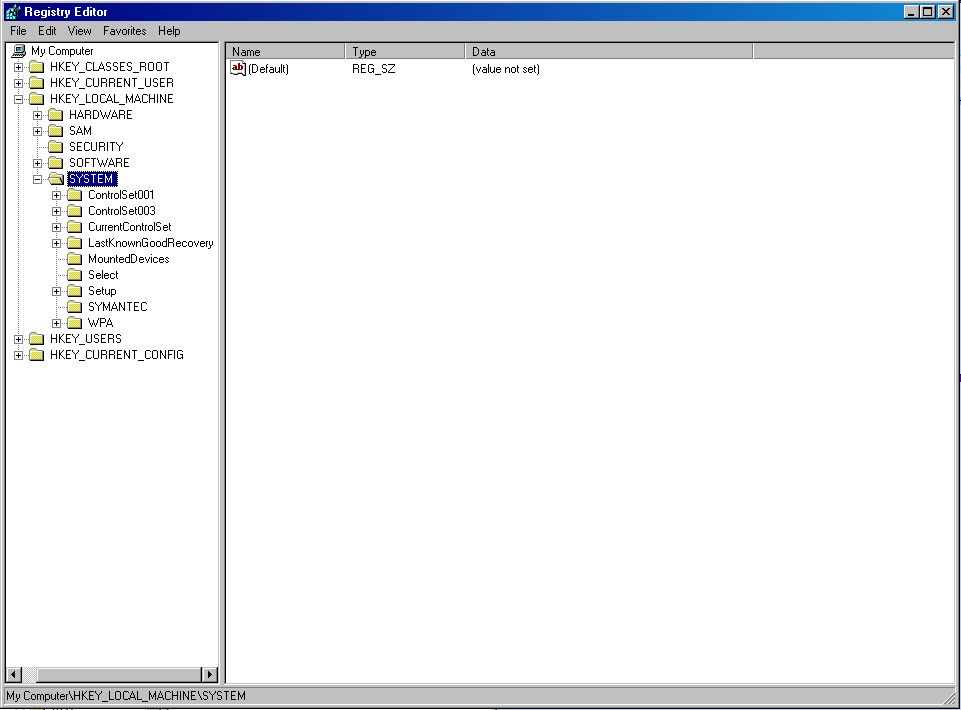Click the LastKnownGoodRecovery folder icon
This screenshot has height=710, width=961.
(x=75, y=243)
